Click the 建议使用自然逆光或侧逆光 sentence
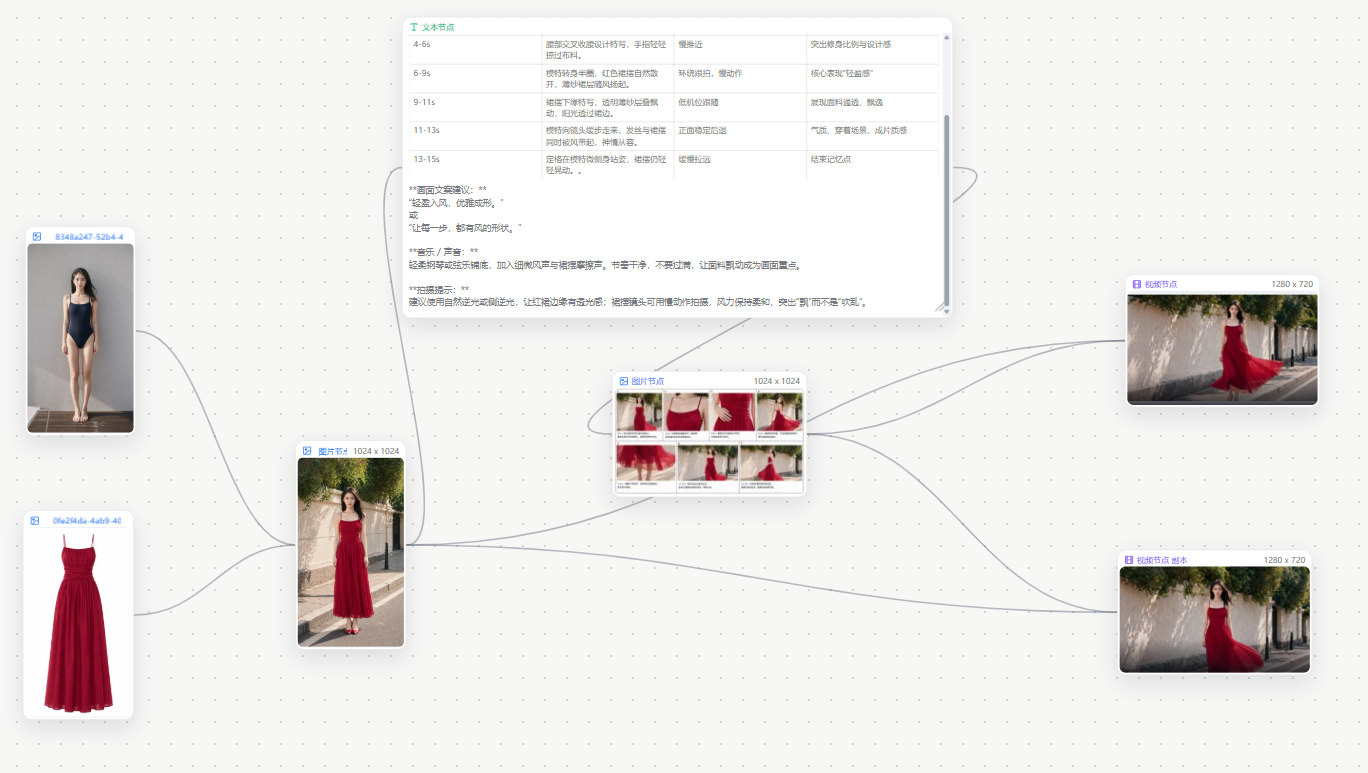1368x773 pixels. (x=637, y=302)
